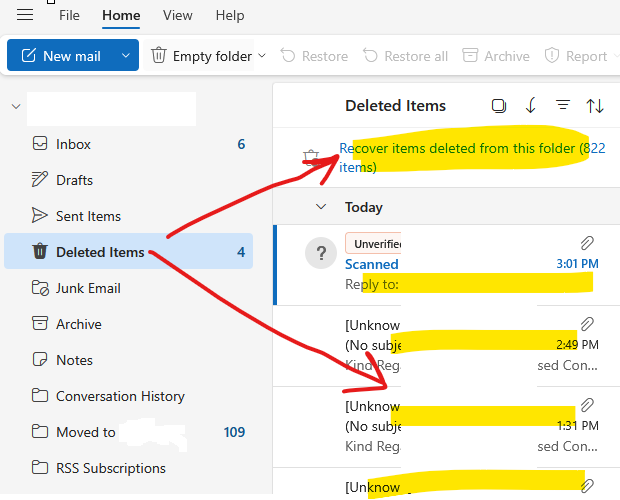Image resolution: width=620 pixels, height=500 pixels.
Task: Open the Moved to folder
Action: click(x=129, y=432)
